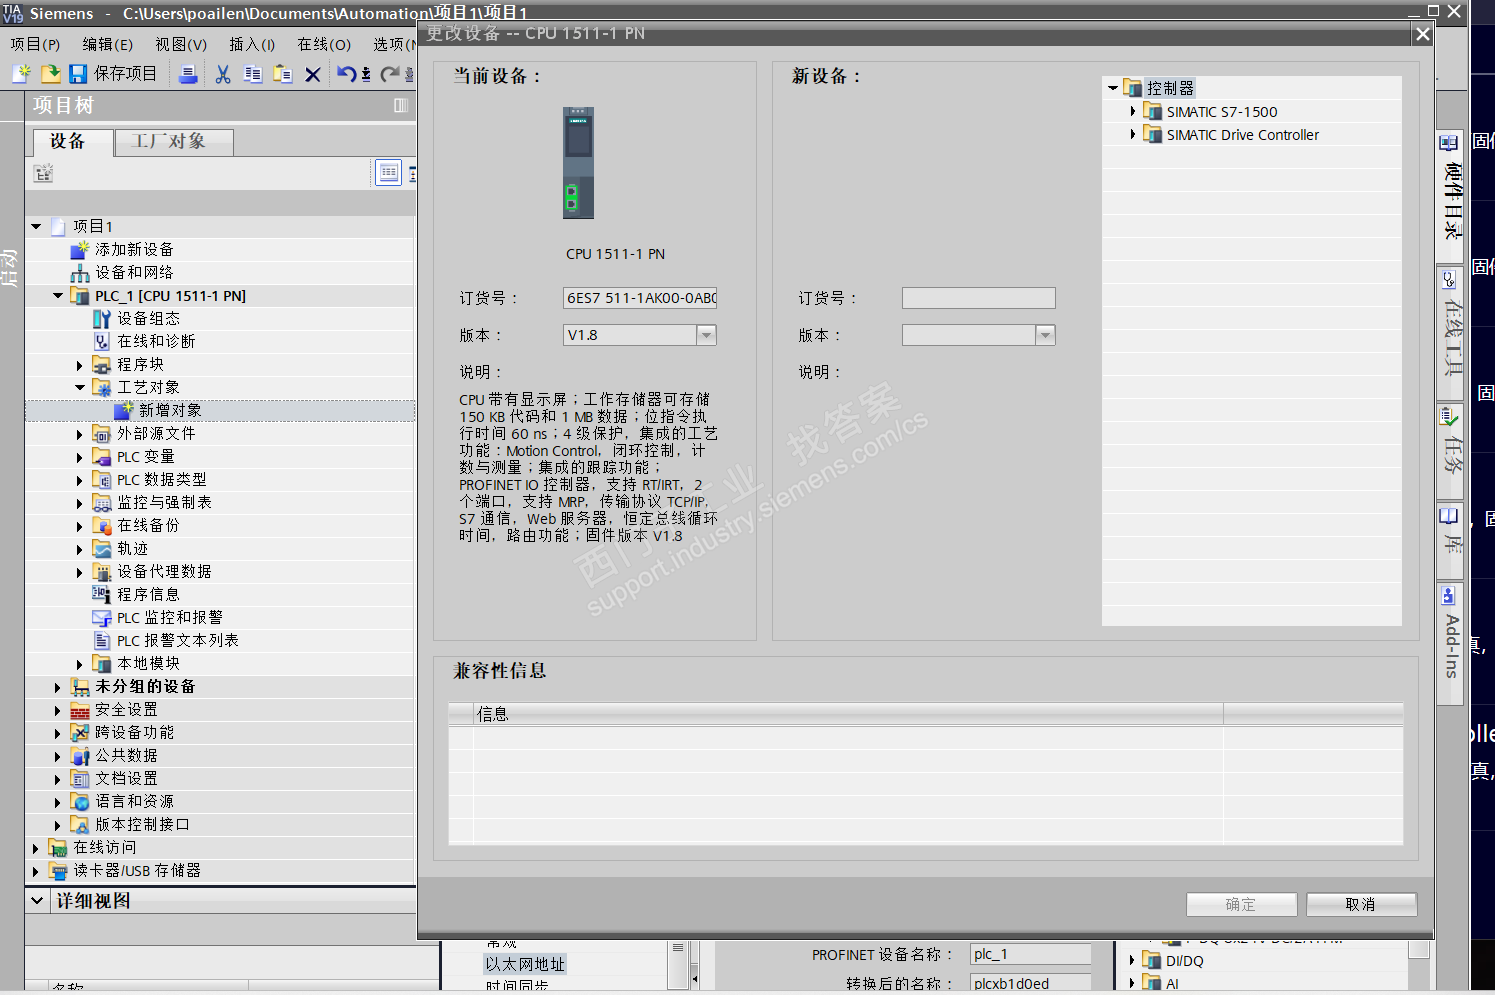Click the save project floppy disk icon
The width and height of the screenshot is (1495, 995).
(78, 73)
